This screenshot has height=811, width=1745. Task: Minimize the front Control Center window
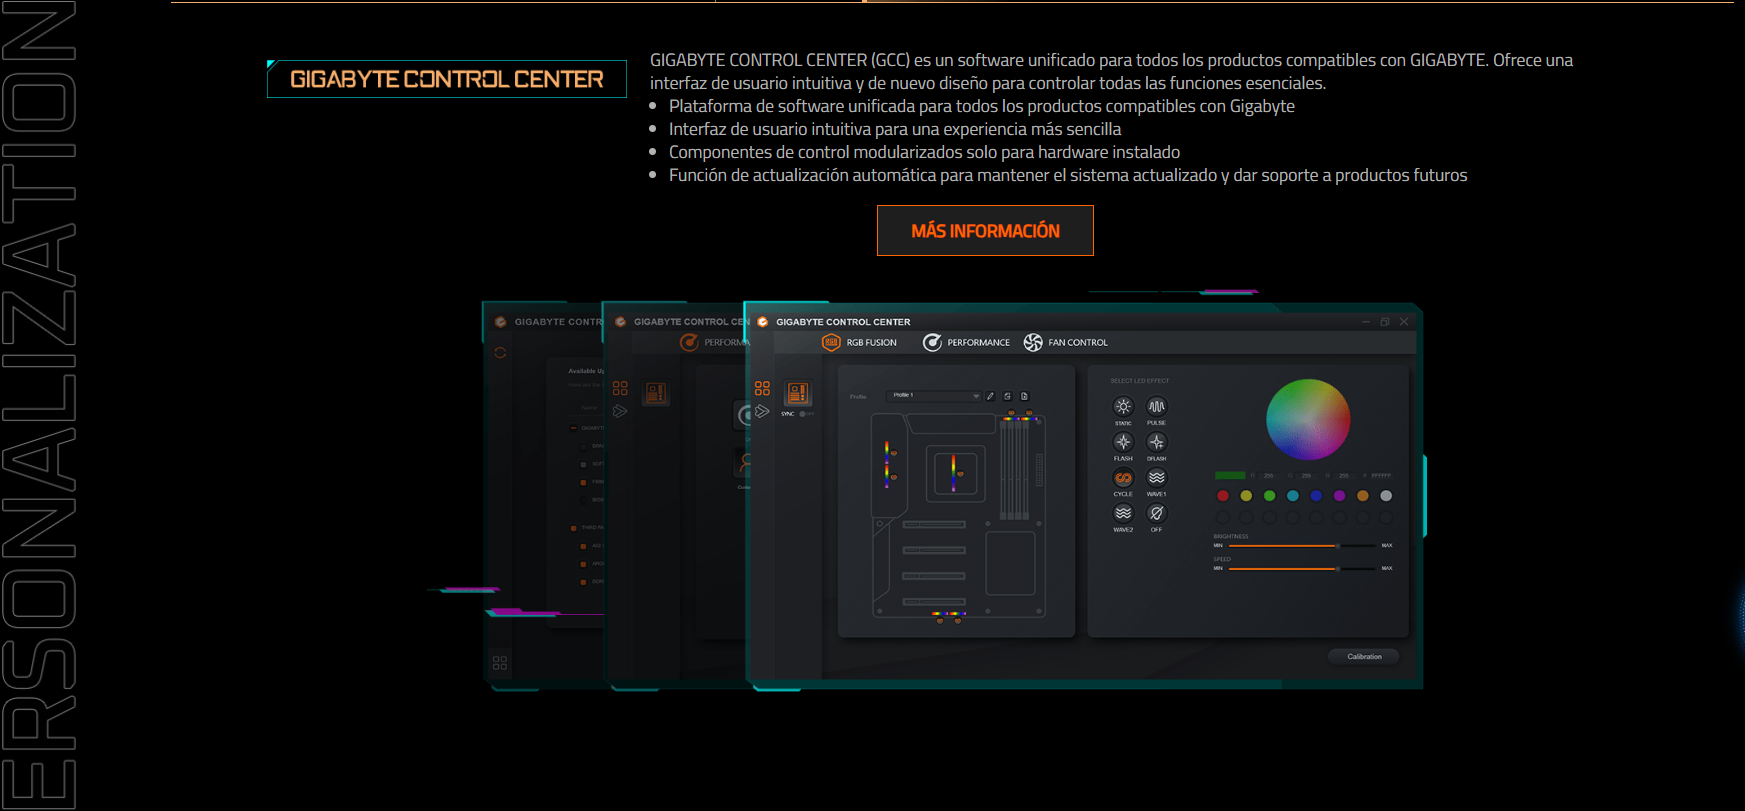pos(1366,322)
